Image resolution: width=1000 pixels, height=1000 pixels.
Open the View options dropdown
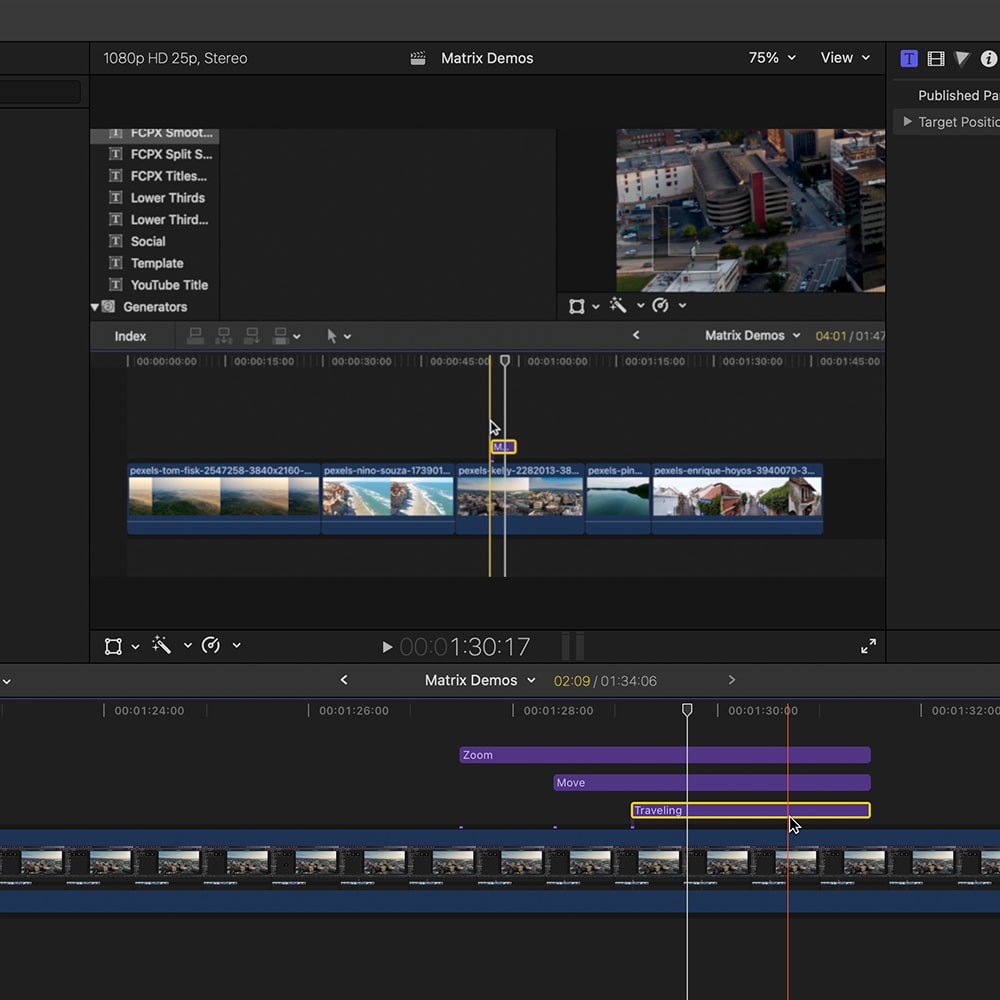(845, 58)
